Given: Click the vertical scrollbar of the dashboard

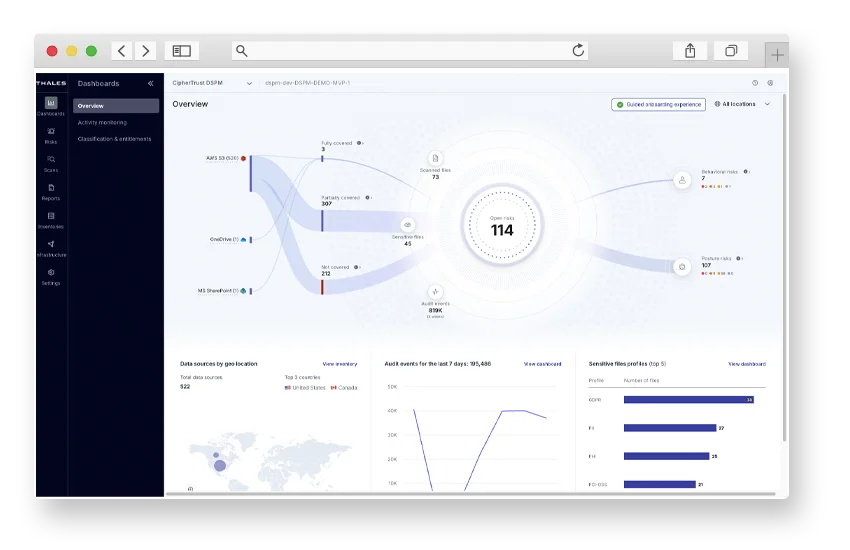Looking at the screenshot, I should click(784, 268).
